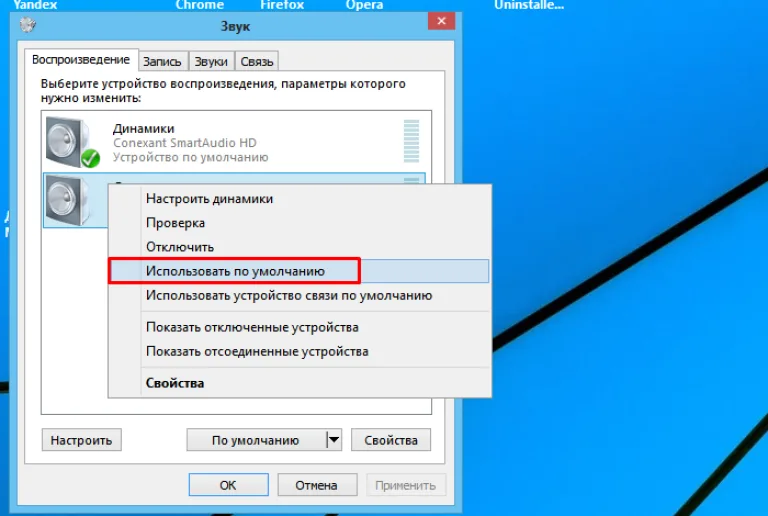Click the Настроить button
This screenshot has height=516, width=768.
(x=81, y=440)
